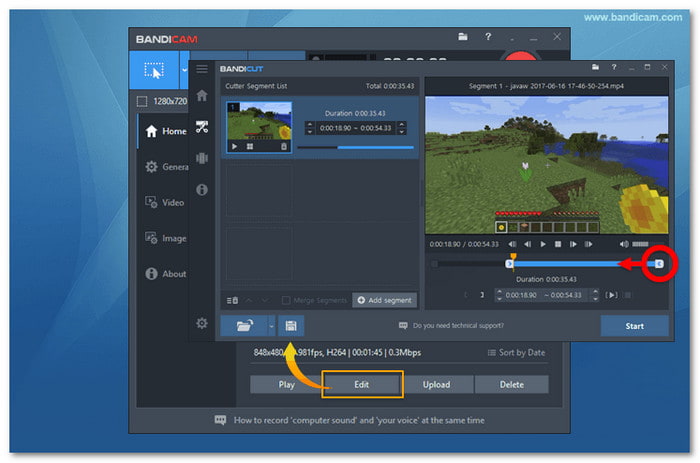Screen dimensions: 700x463
Task: Click the Start button in Bandicut
Action: pyautogui.click(x=634, y=326)
